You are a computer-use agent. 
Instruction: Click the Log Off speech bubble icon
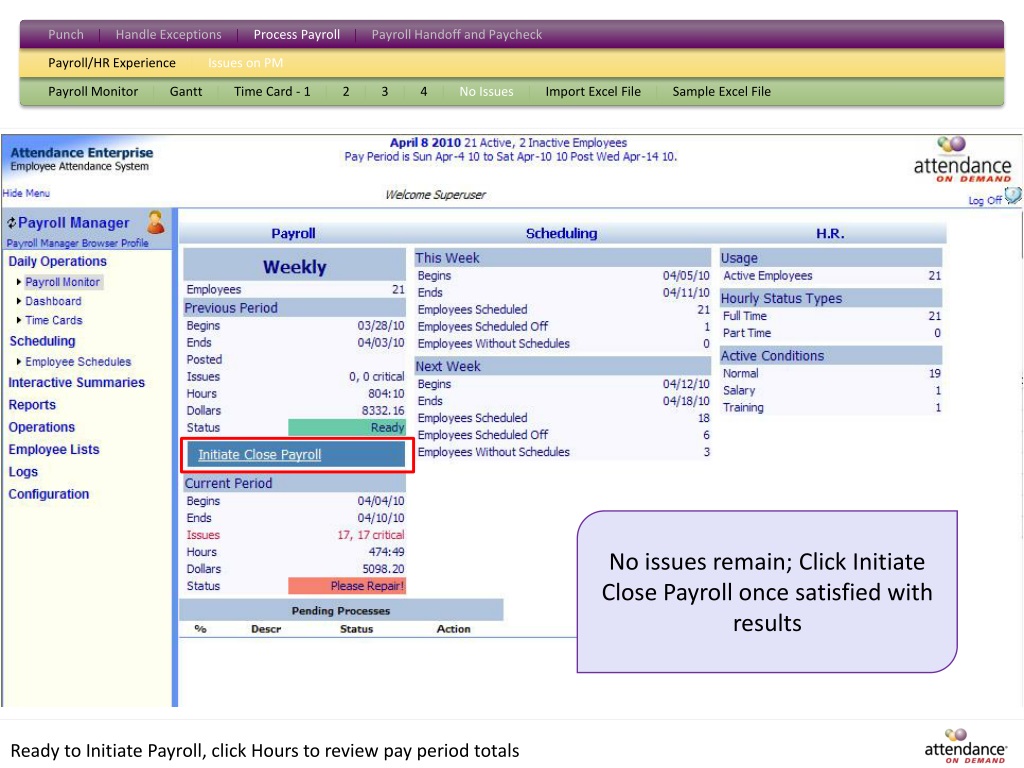point(1013,195)
